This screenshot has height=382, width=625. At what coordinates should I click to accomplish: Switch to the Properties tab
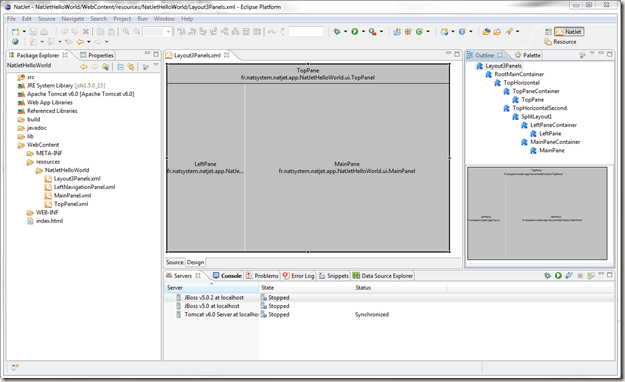97,55
